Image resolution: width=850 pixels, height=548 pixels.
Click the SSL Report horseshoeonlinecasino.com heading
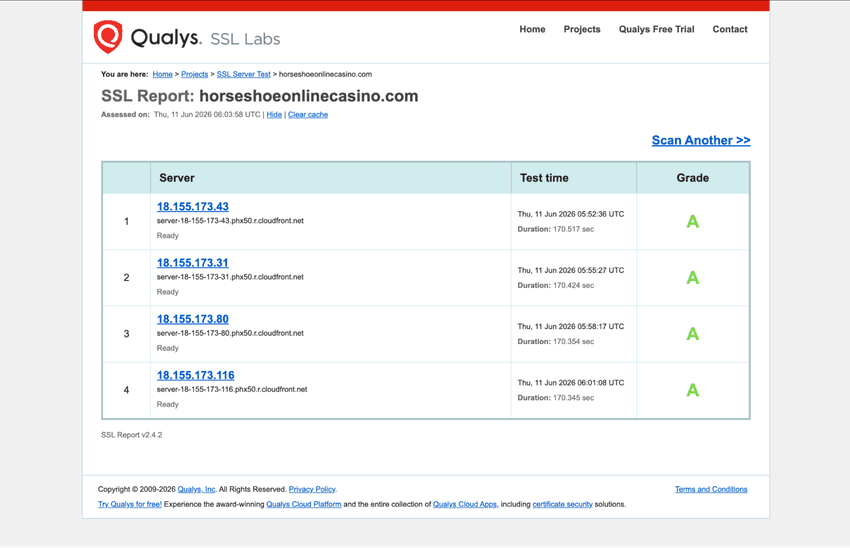click(x=260, y=96)
